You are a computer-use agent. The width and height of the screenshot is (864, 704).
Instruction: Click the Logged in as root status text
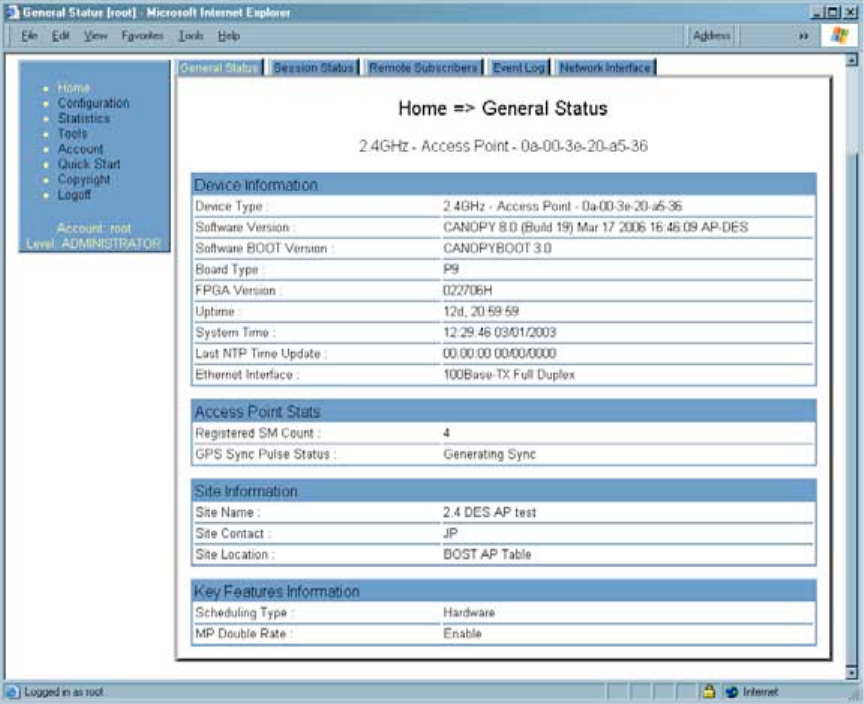tap(64, 692)
